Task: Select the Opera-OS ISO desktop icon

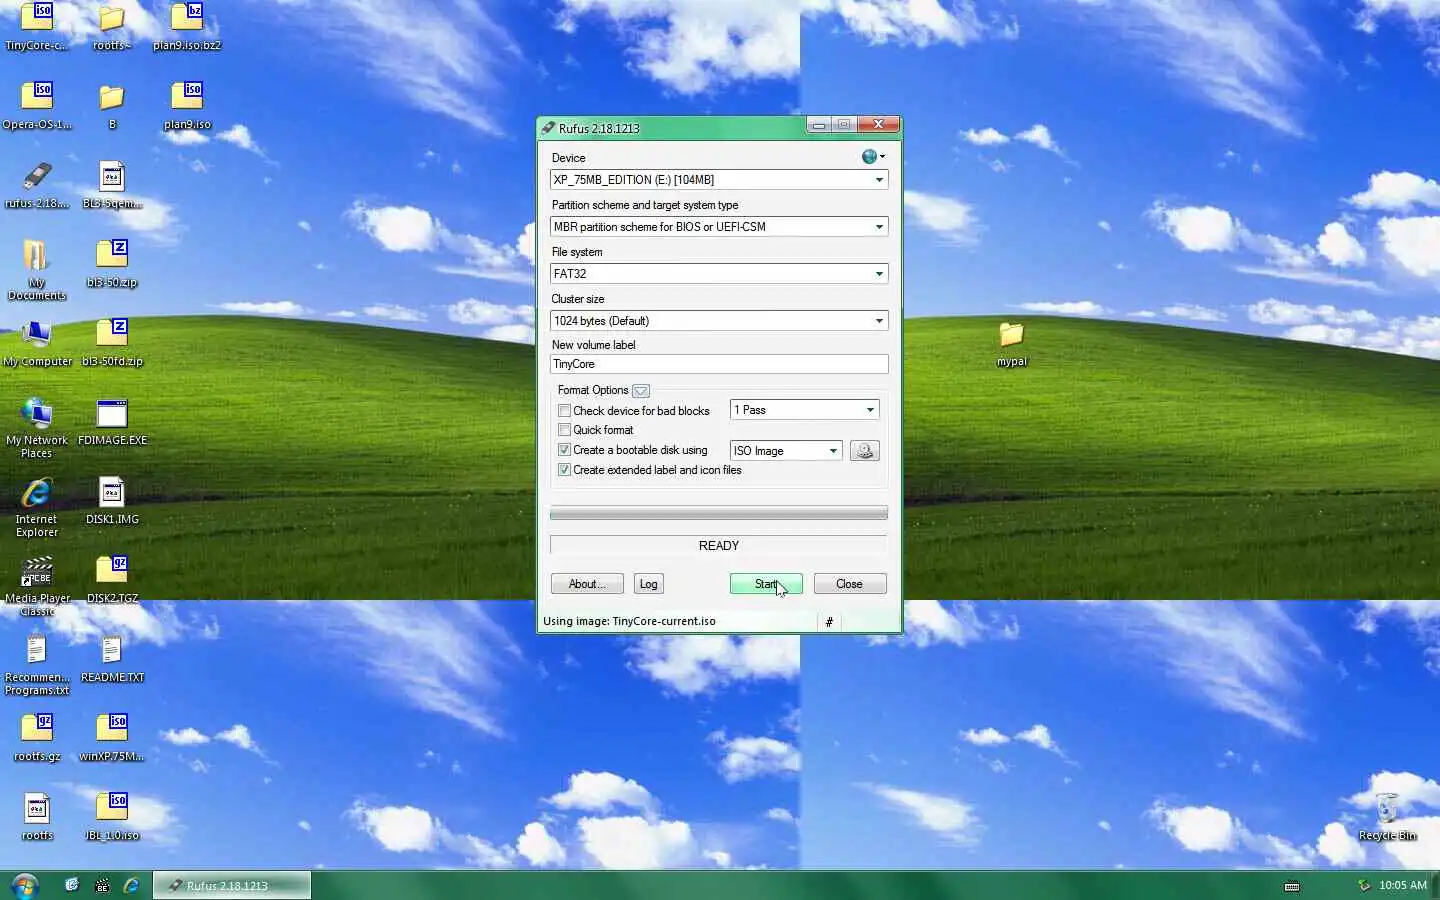Action: point(37,106)
